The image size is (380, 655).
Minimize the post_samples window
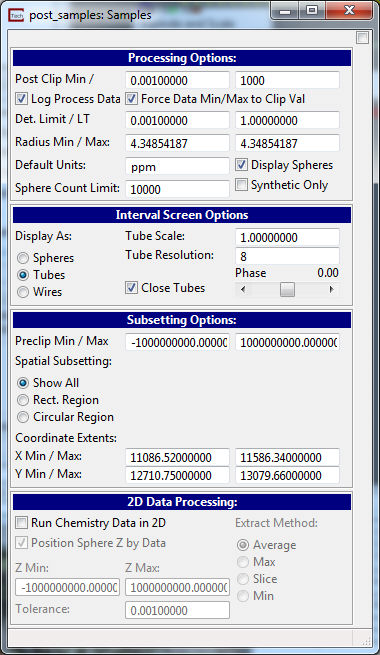285,10
